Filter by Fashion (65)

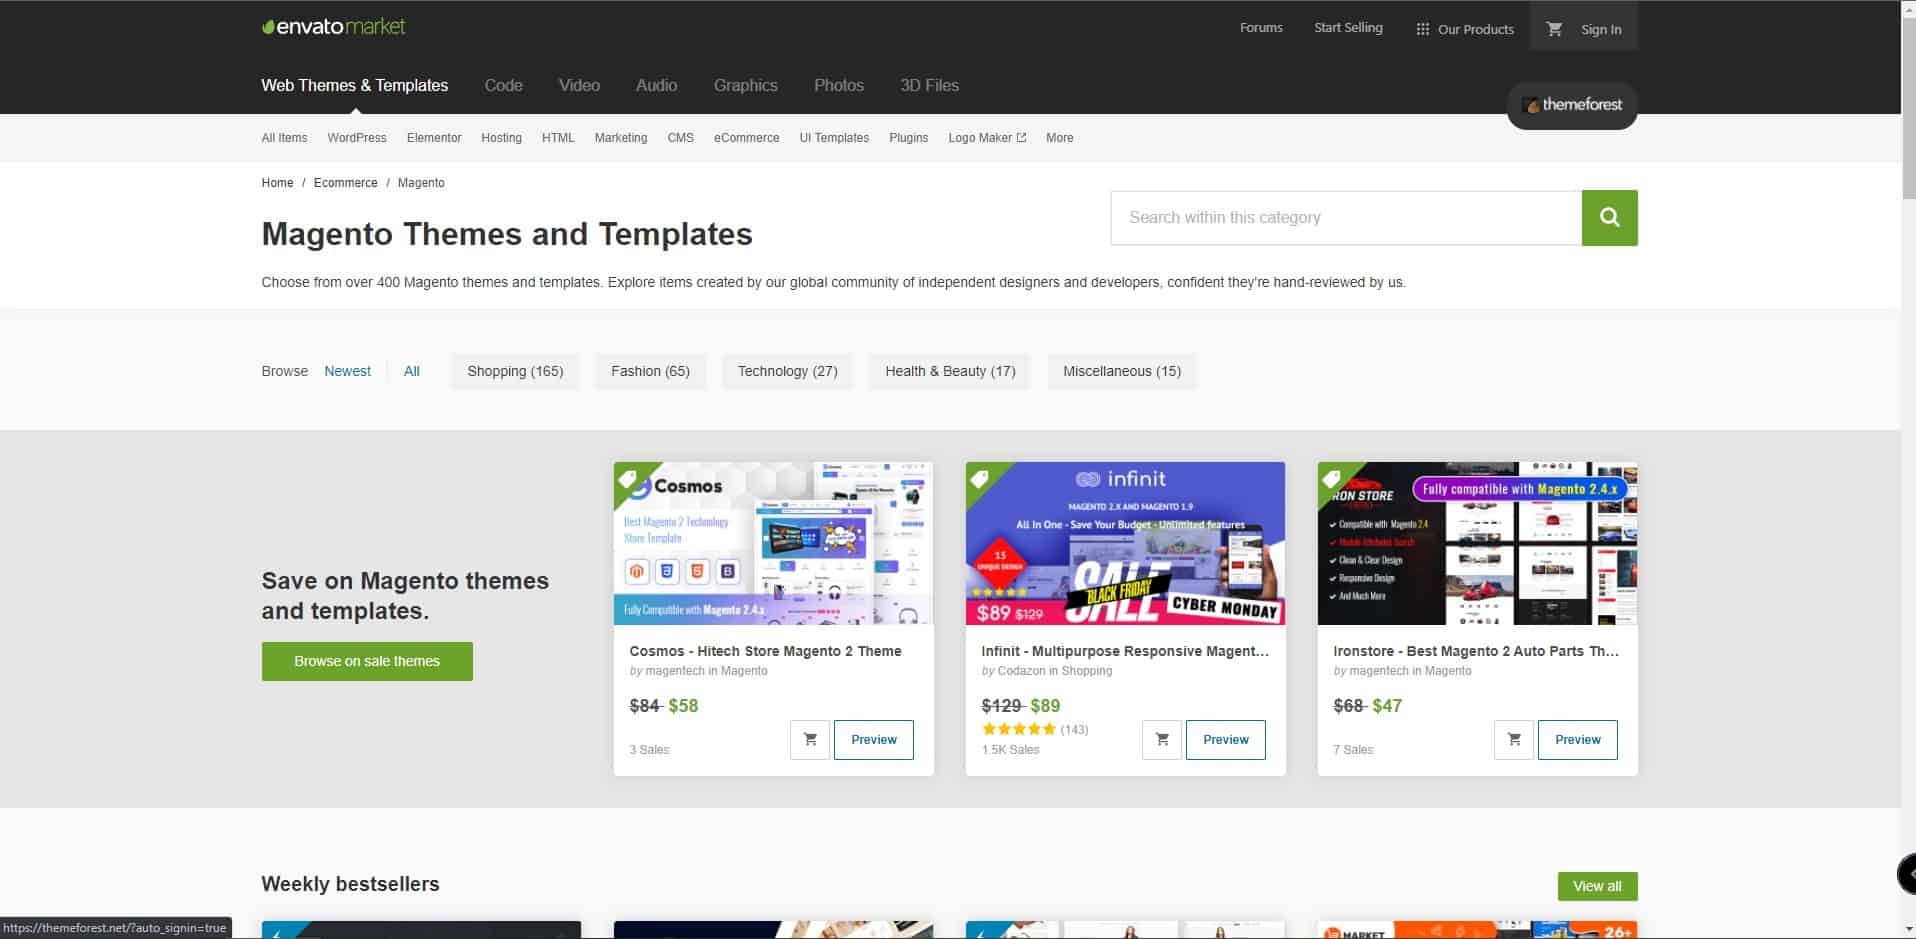point(650,371)
